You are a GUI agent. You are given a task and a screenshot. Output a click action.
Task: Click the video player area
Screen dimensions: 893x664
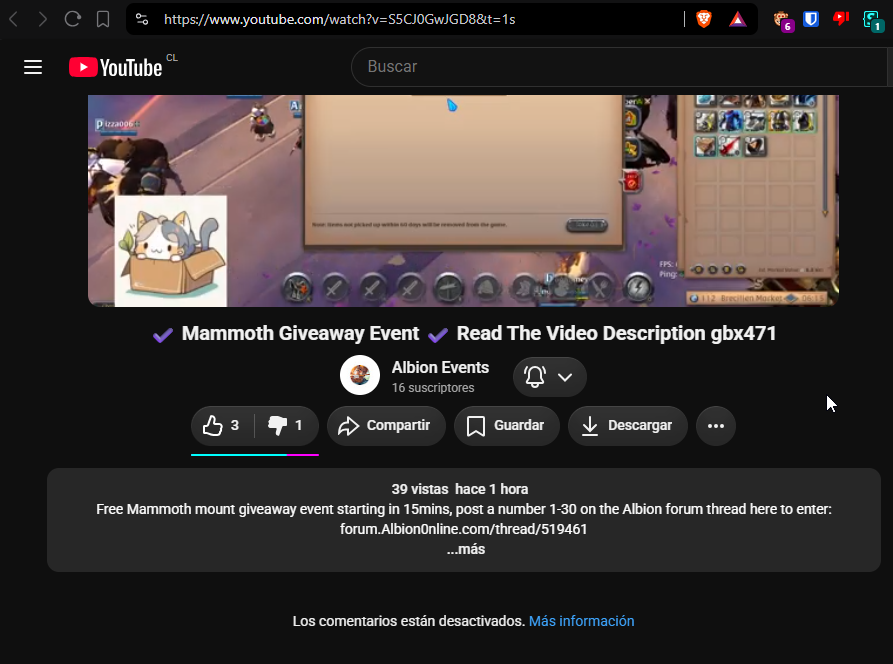click(463, 200)
